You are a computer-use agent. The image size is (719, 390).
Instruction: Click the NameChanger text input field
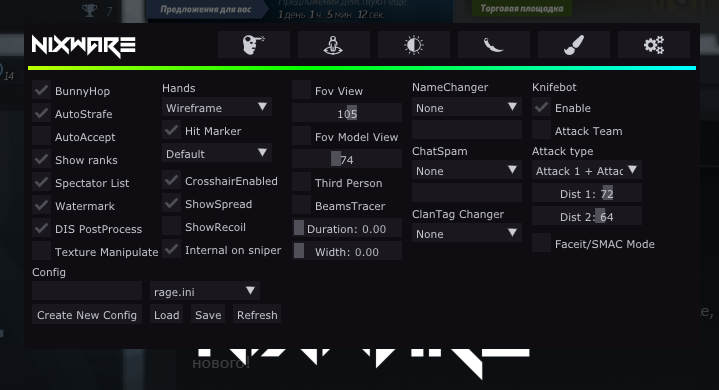[x=467, y=130]
